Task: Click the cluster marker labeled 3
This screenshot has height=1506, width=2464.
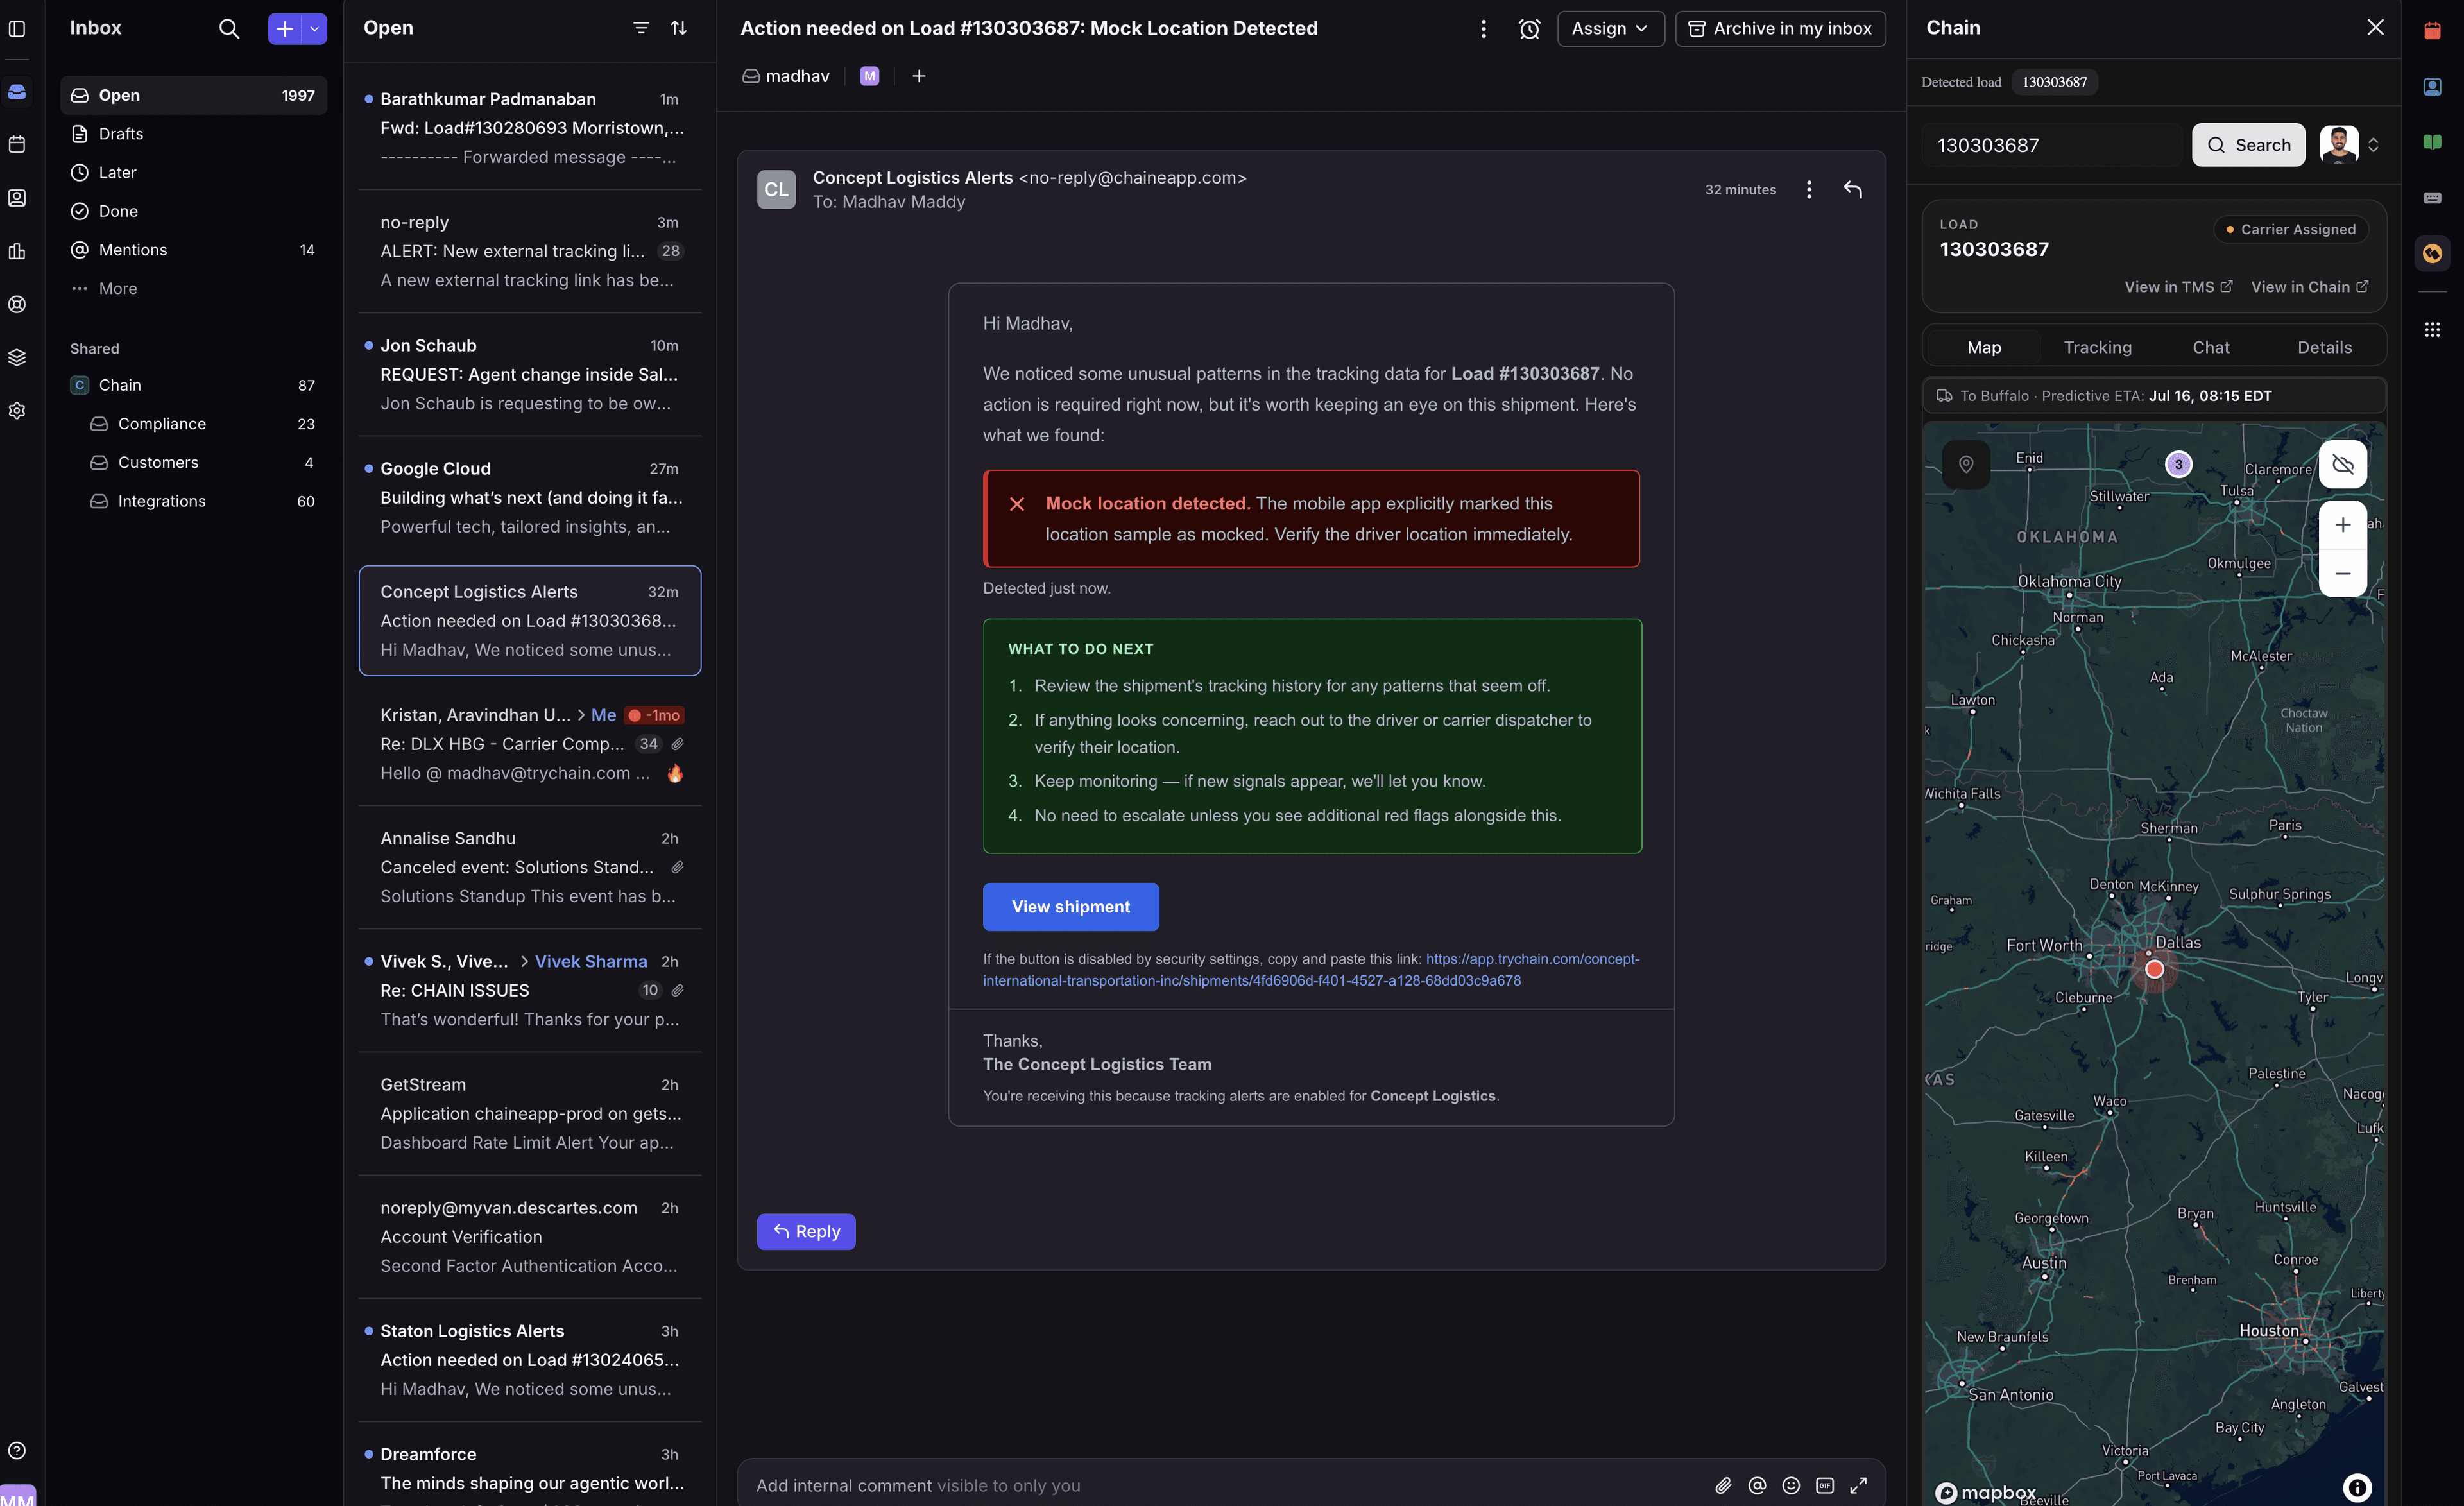Action: [2178, 464]
